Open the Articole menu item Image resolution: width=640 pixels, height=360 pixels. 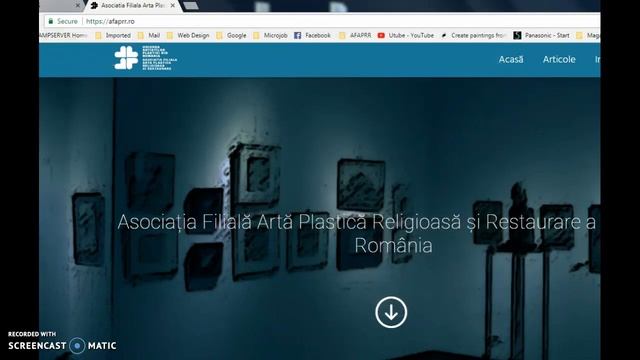coord(559,60)
